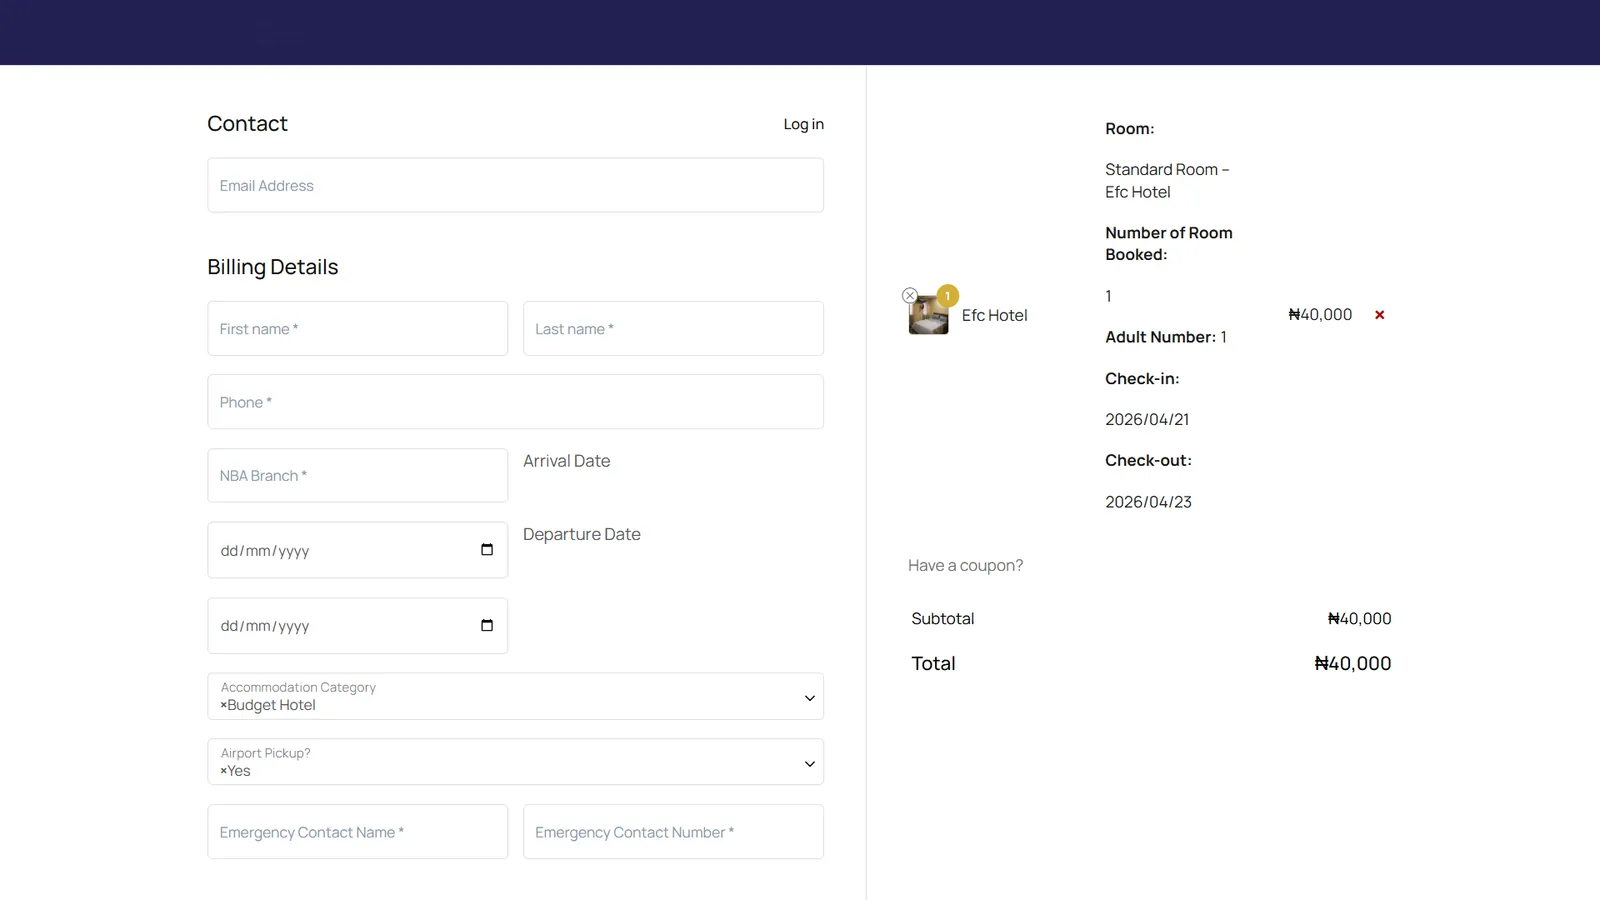Click the item price ₦40,000 beside Efc Hotel

[1320, 315]
